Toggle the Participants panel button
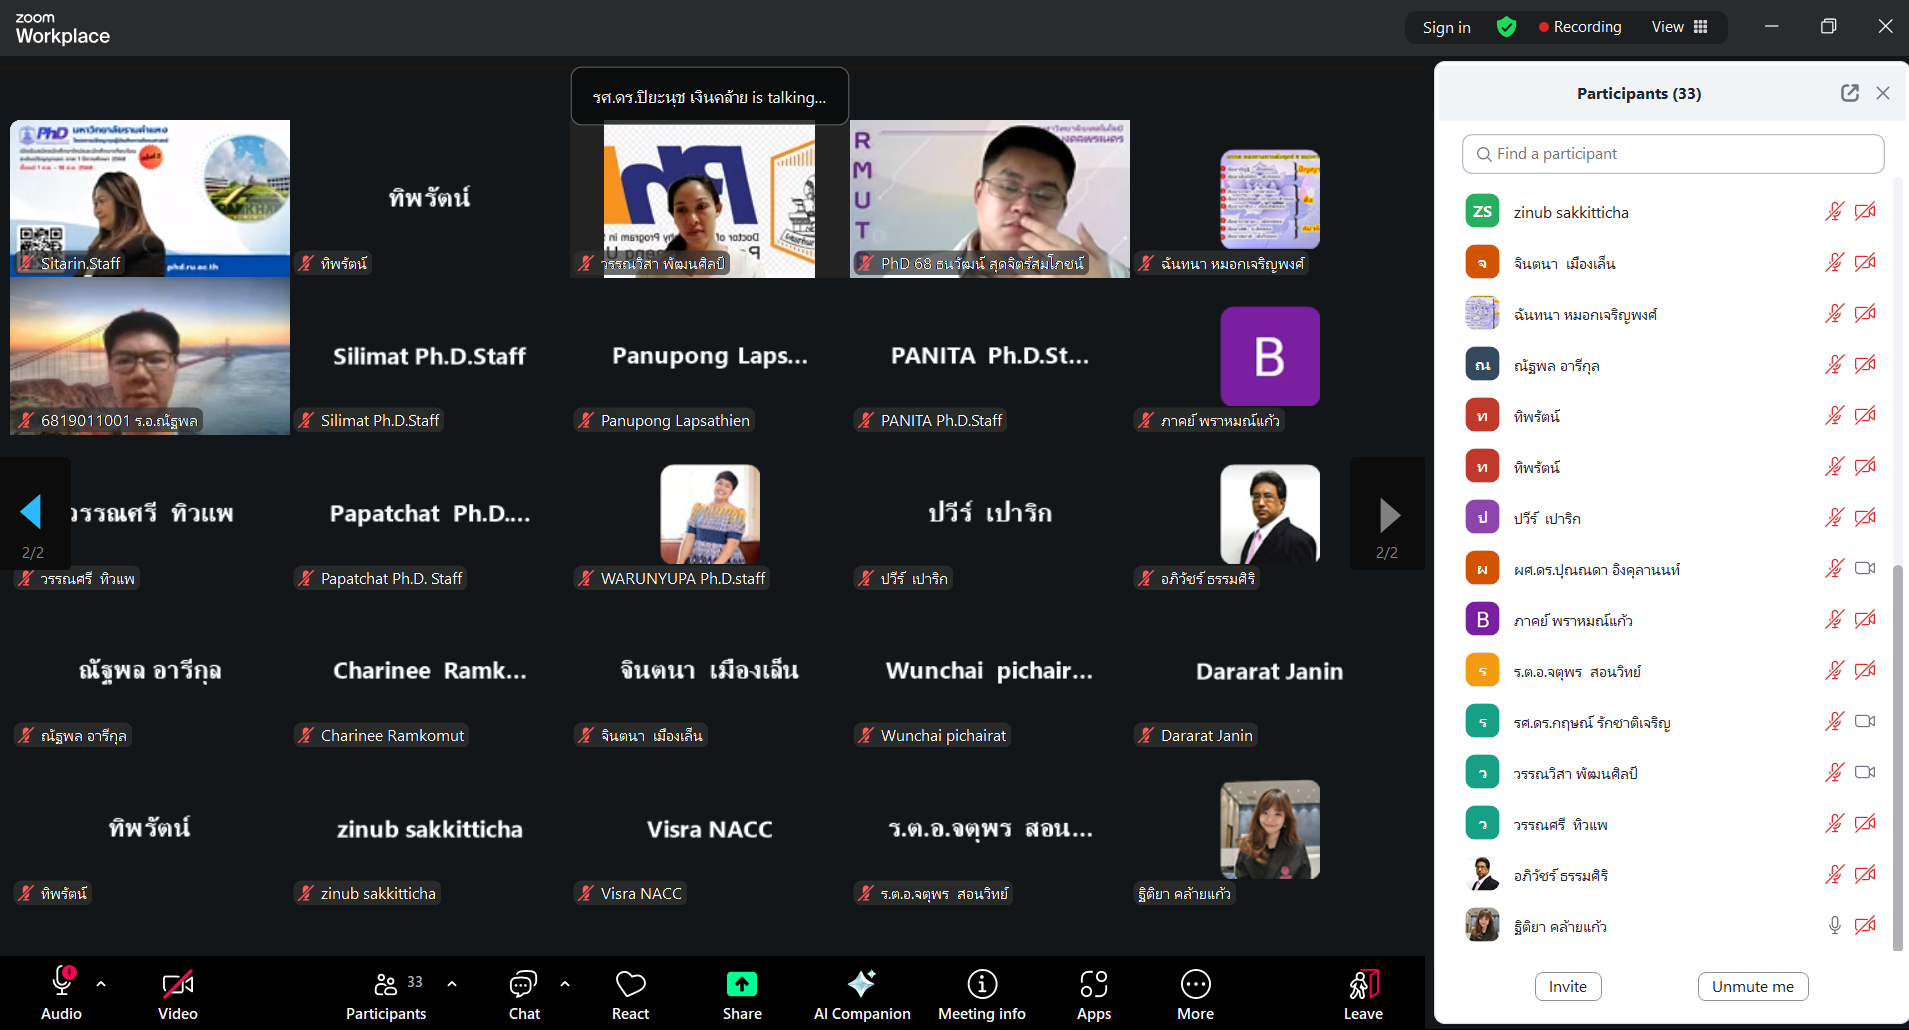 (x=386, y=994)
